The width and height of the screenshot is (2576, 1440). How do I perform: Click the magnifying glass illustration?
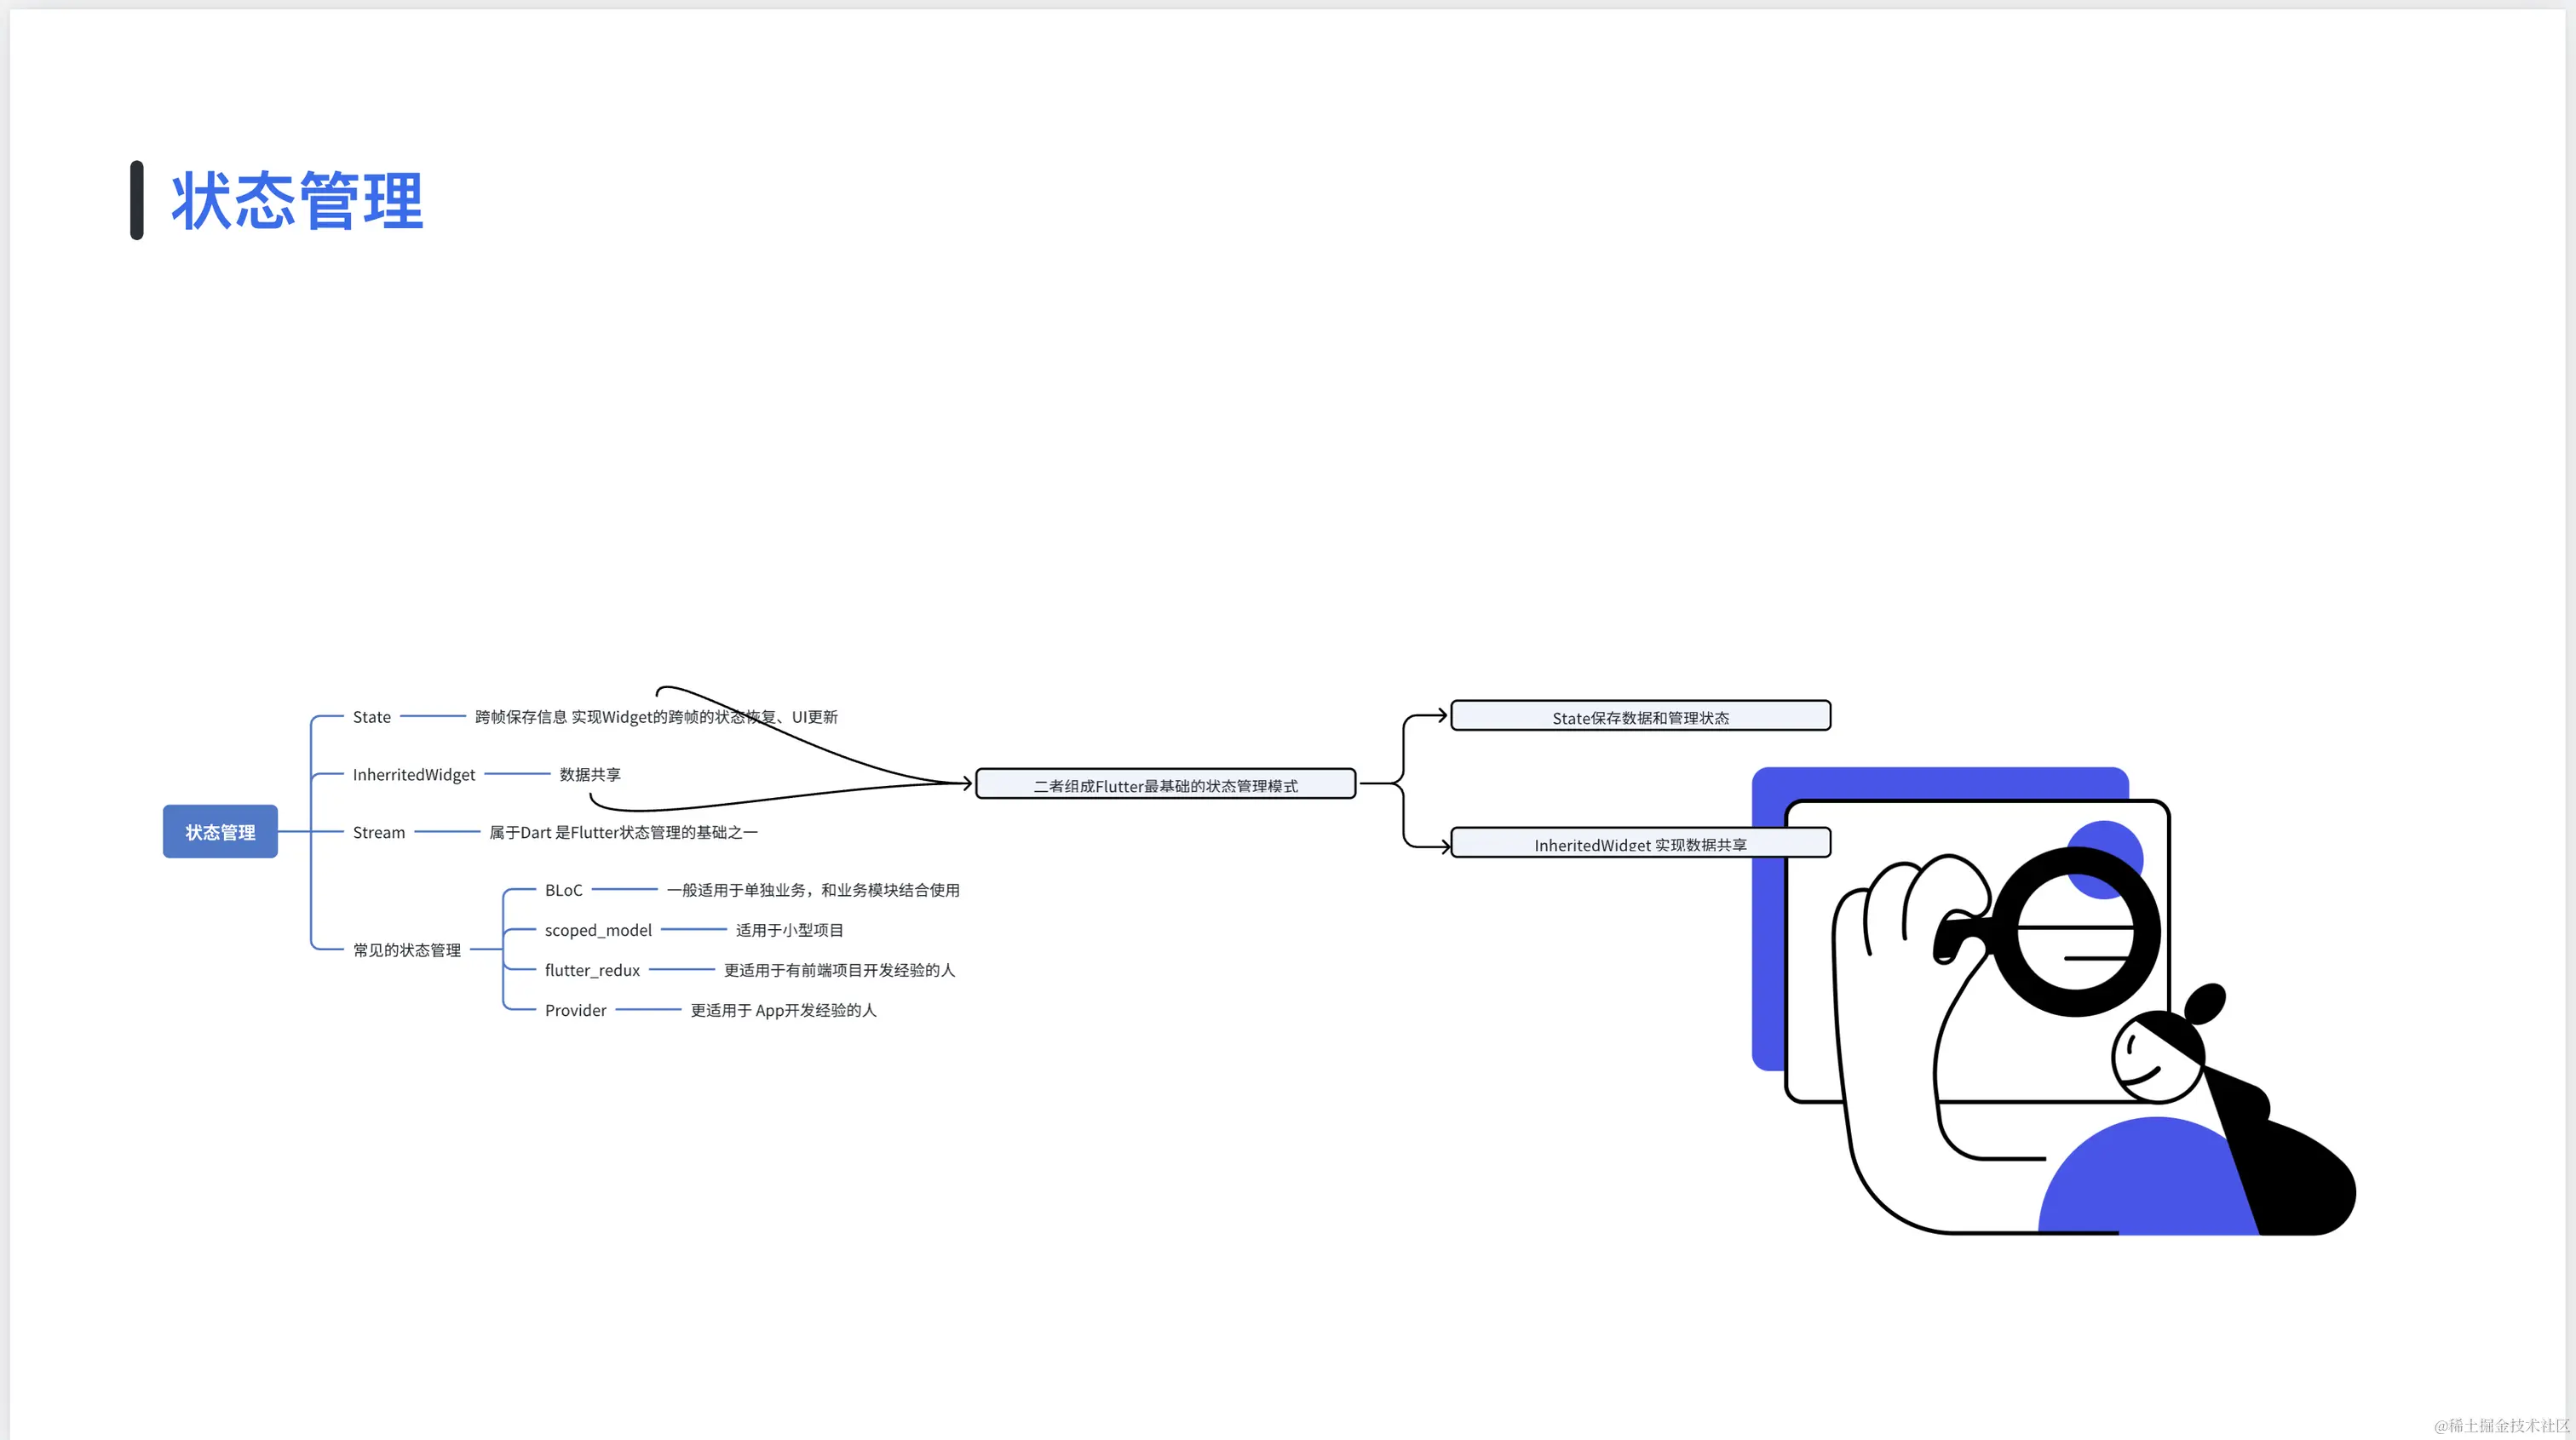click(x=2075, y=930)
